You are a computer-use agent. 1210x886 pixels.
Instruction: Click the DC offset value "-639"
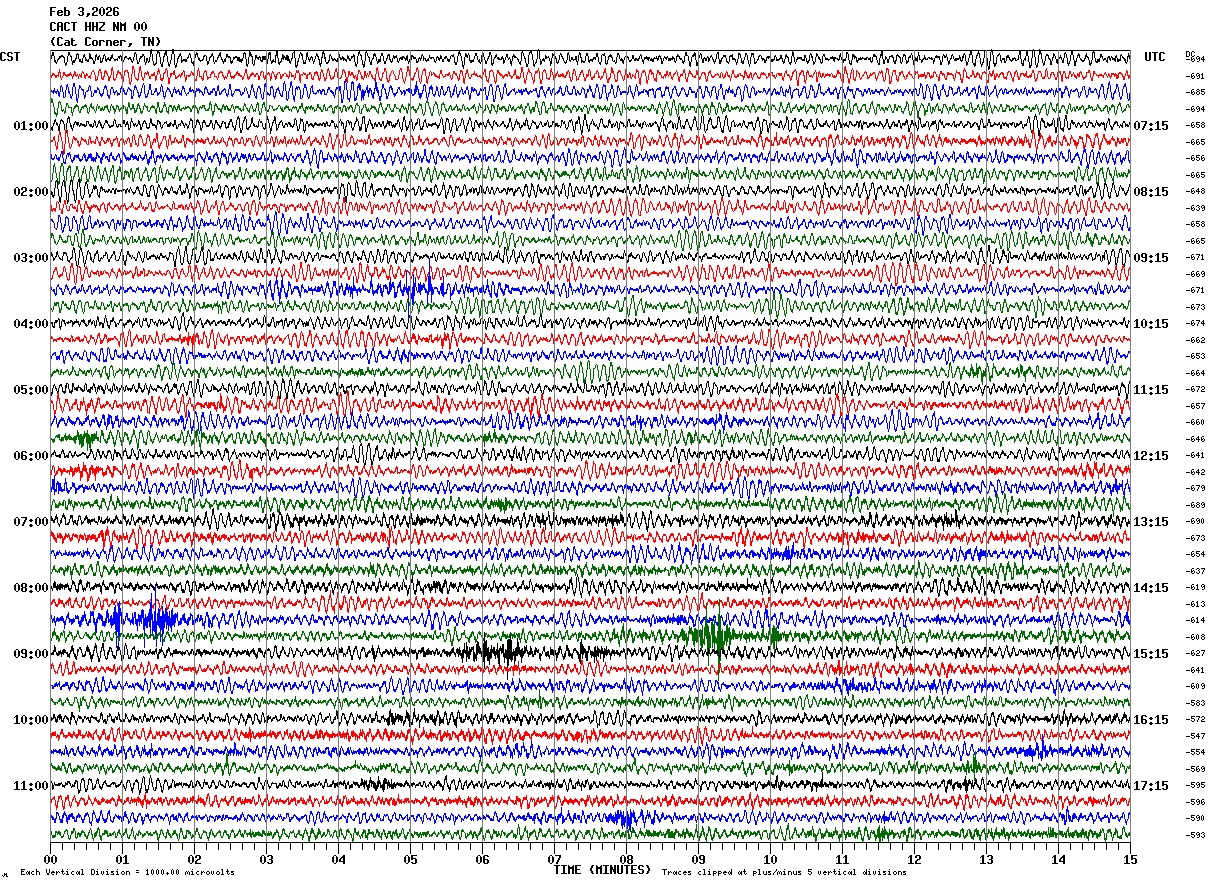tap(1195, 208)
